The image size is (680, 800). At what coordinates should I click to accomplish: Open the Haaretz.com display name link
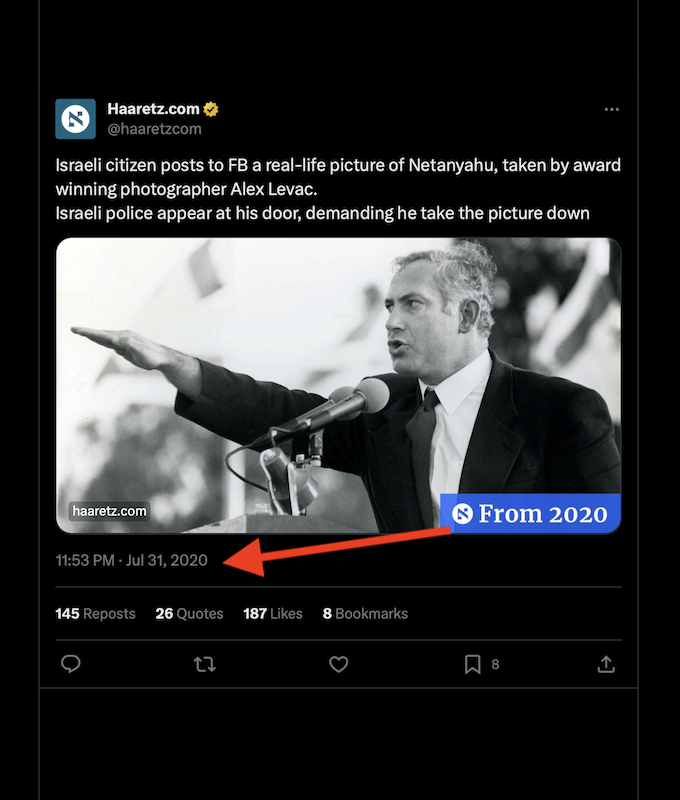pyautogui.click(x=153, y=109)
